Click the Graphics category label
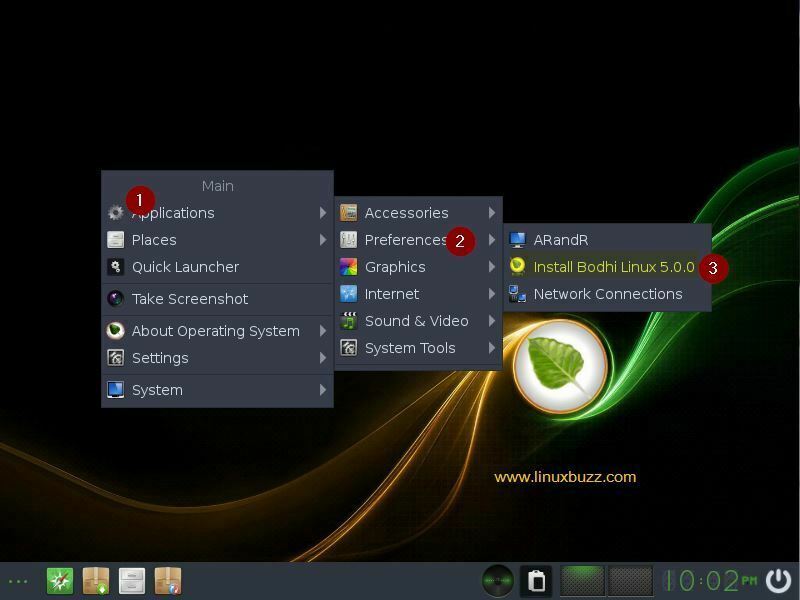This screenshot has height=600, width=800. click(395, 267)
